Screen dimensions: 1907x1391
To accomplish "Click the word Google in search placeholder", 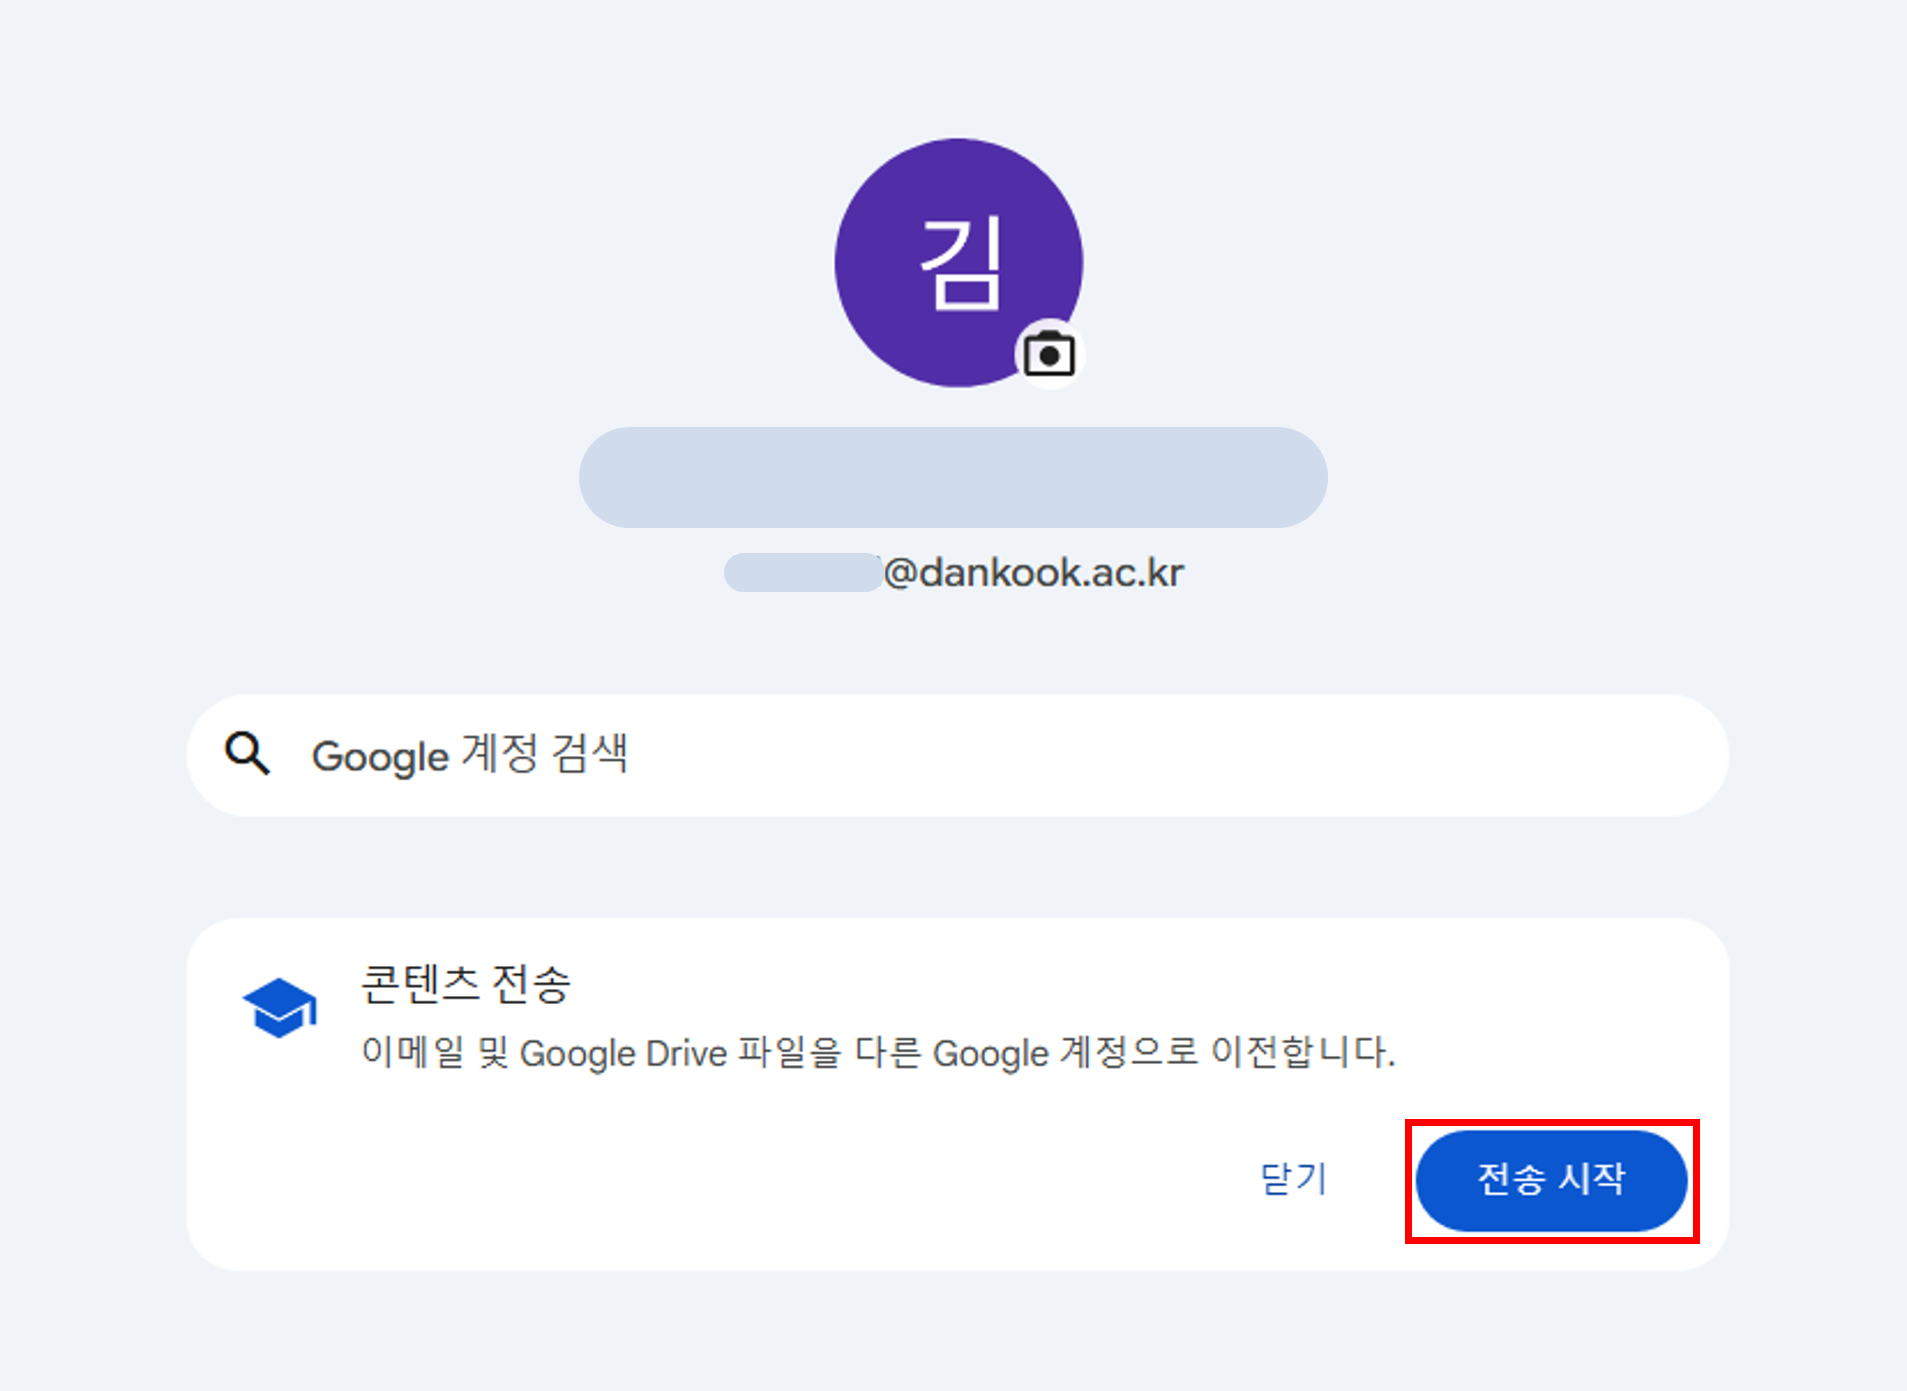I will pos(380,757).
